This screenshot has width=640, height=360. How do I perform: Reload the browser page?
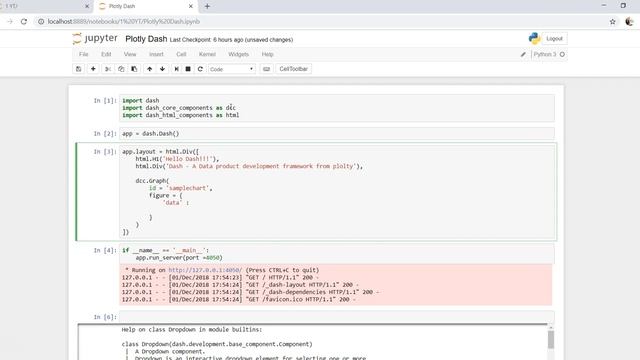point(24,22)
